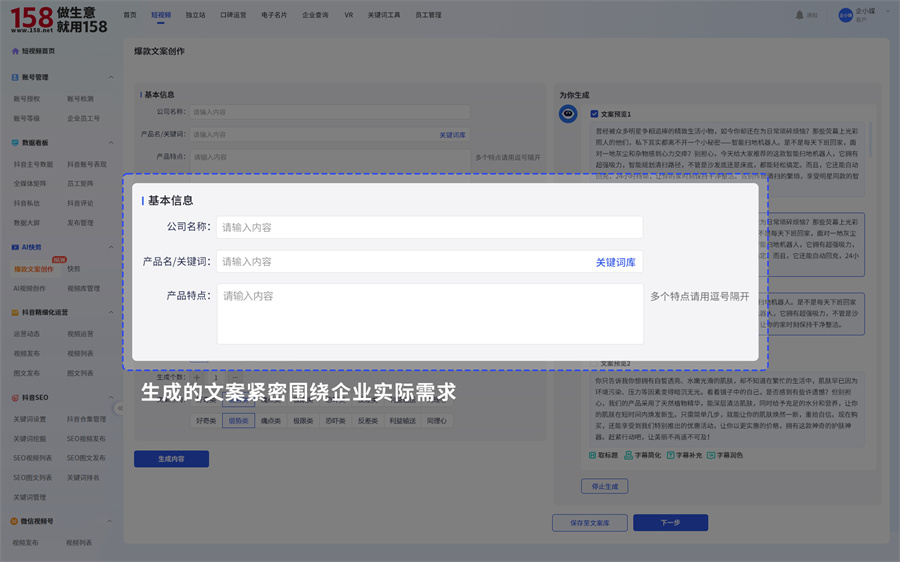Image resolution: width=900 pixels, height=562 pixels.
Task: Click the sidebar collapse arrow handle
Action: 119,408
